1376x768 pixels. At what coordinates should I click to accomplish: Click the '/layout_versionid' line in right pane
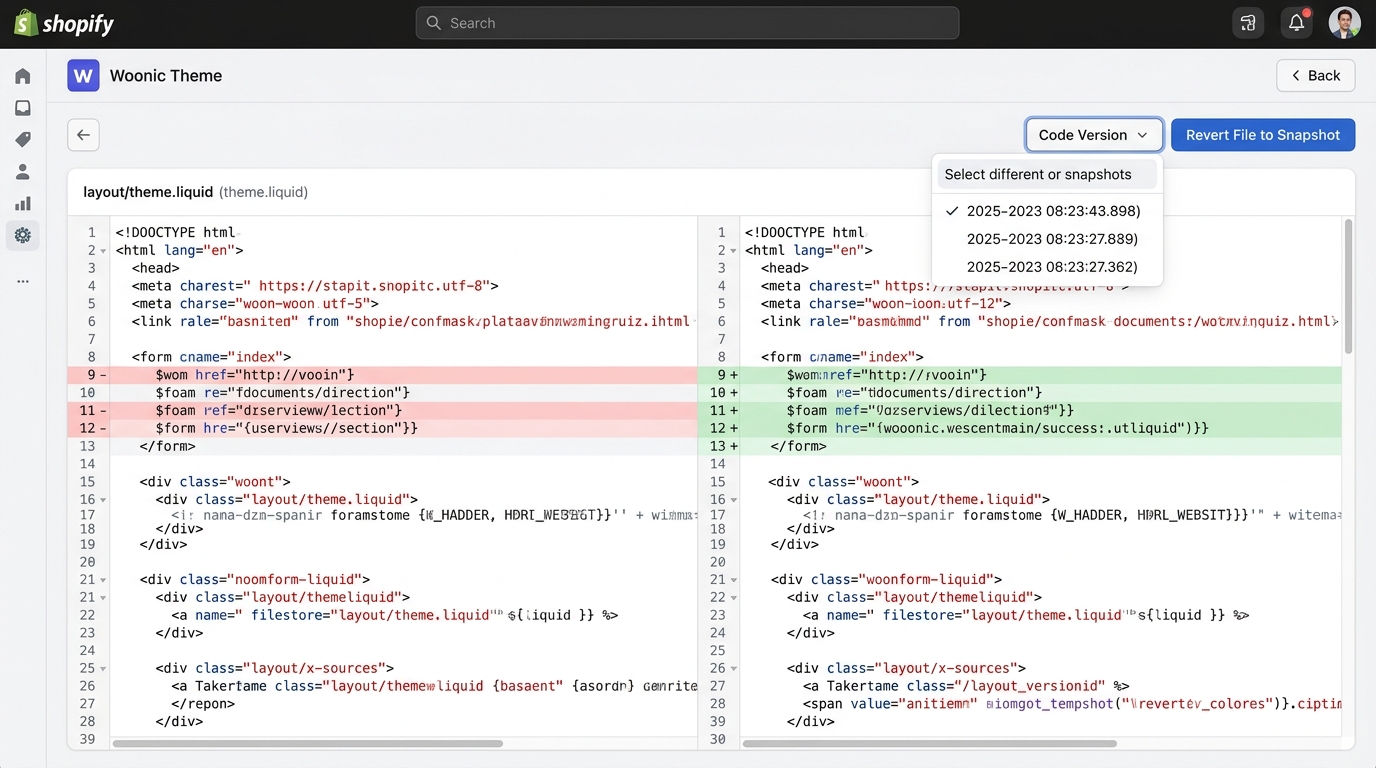(966, 686)
